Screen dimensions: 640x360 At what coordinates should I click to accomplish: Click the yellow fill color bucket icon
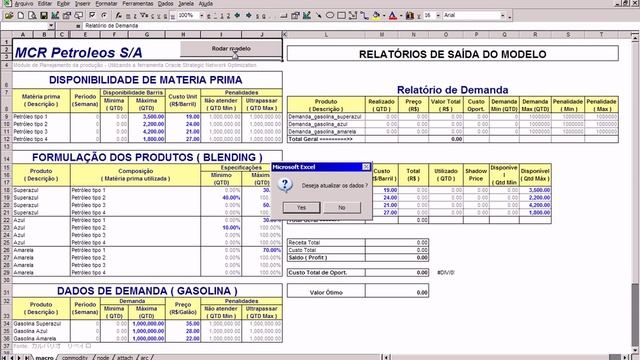click(x=376, y=16)
